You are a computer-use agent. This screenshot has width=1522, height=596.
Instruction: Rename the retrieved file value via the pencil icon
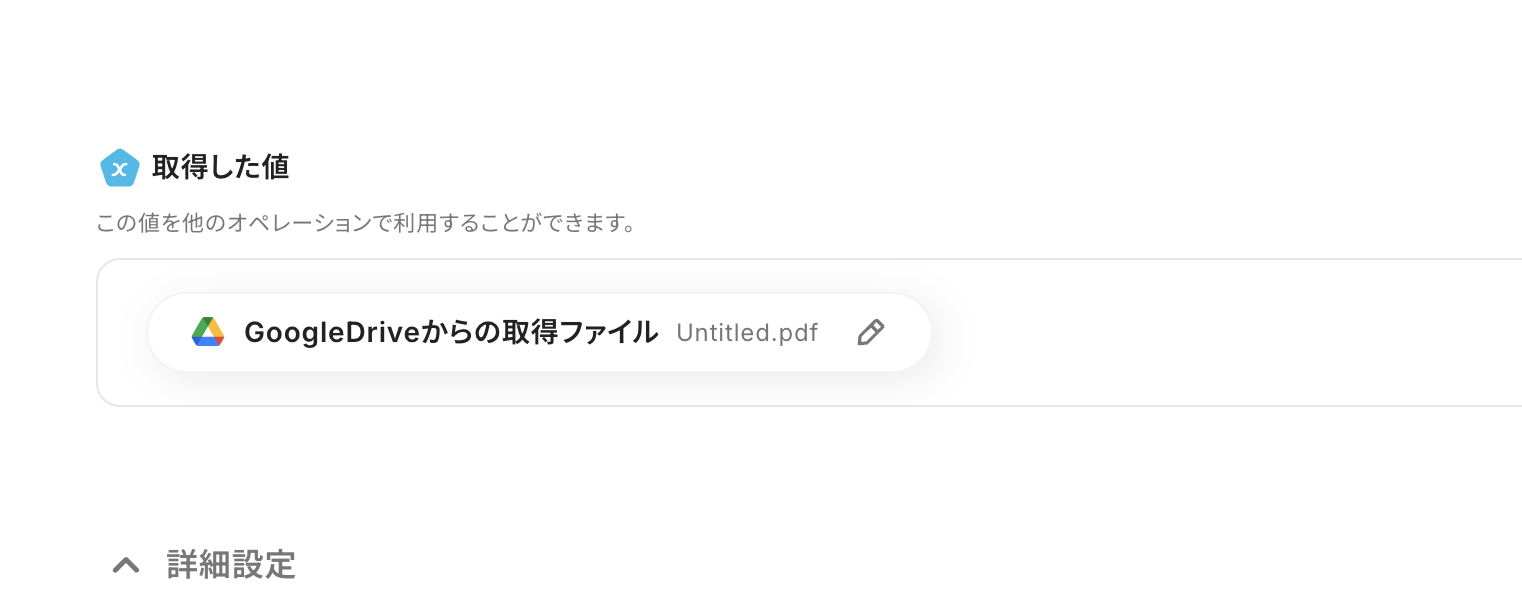coord(871,332)
